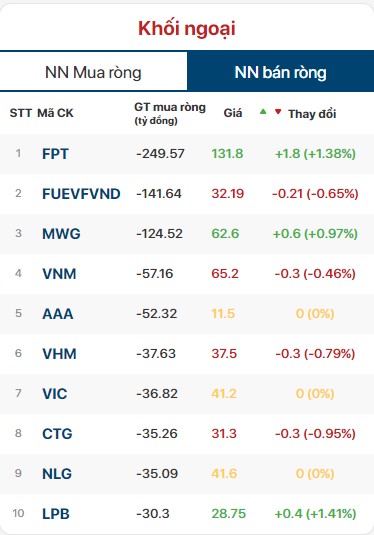Open LPB stock details

tap(56, 514)
